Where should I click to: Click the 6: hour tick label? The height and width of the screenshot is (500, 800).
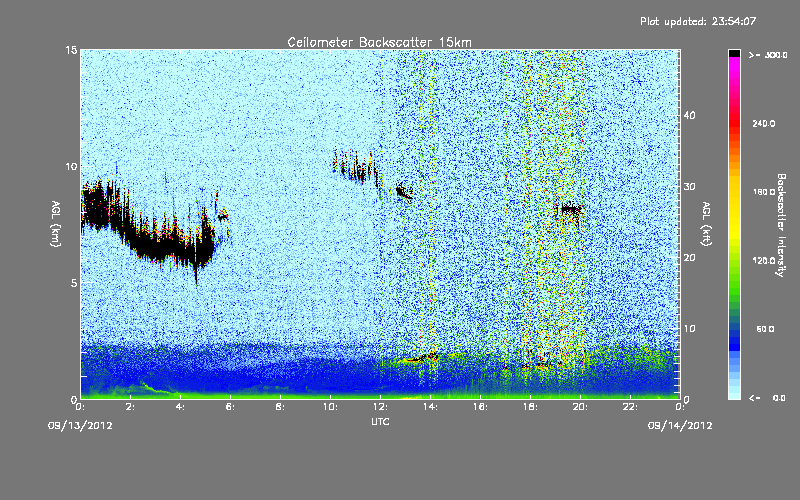point(230,407)
